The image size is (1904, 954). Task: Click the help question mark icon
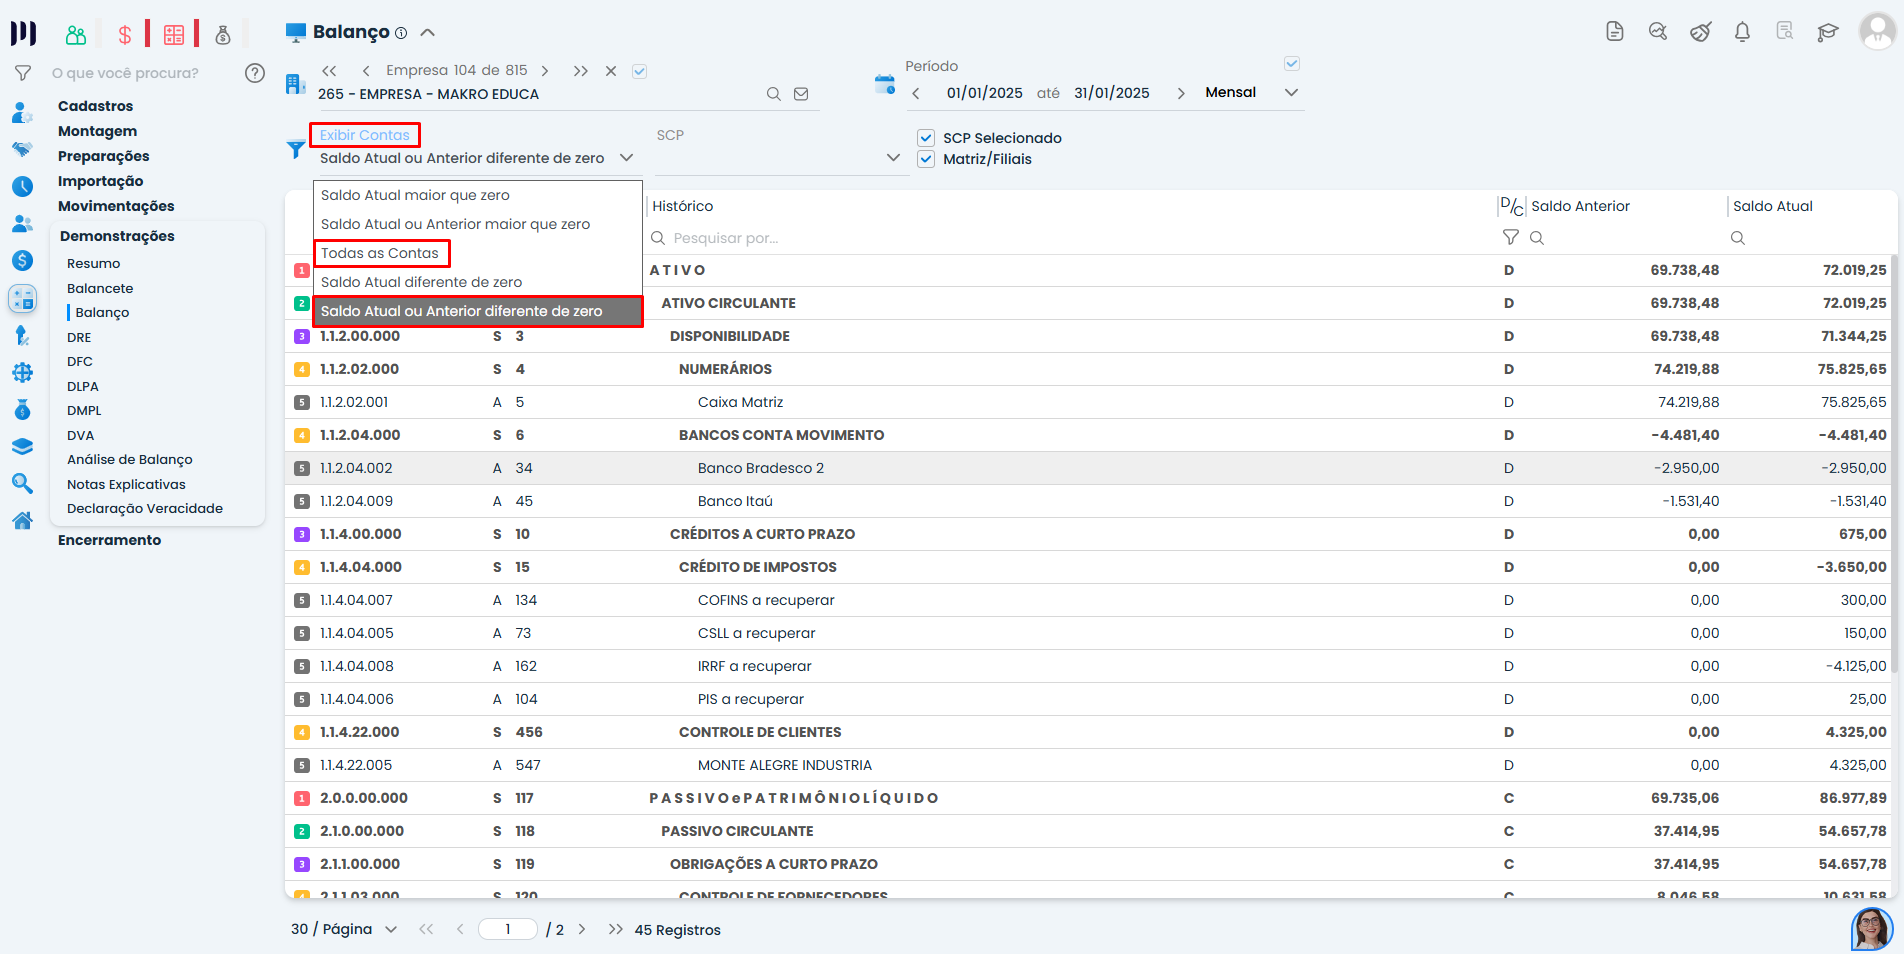[x=255, y=73]
